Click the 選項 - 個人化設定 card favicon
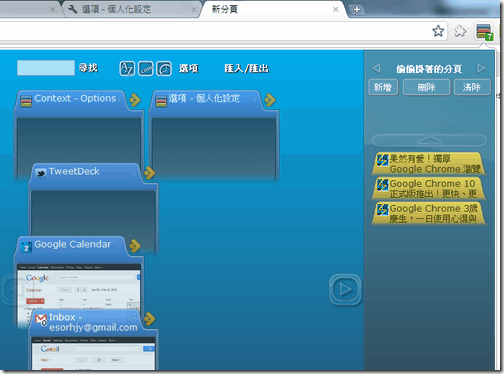 coord(161,101)
